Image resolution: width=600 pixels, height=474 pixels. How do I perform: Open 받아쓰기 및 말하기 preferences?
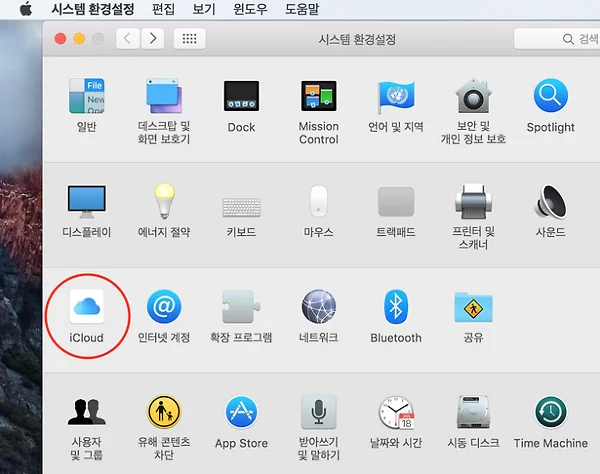[x=319, y=428]
